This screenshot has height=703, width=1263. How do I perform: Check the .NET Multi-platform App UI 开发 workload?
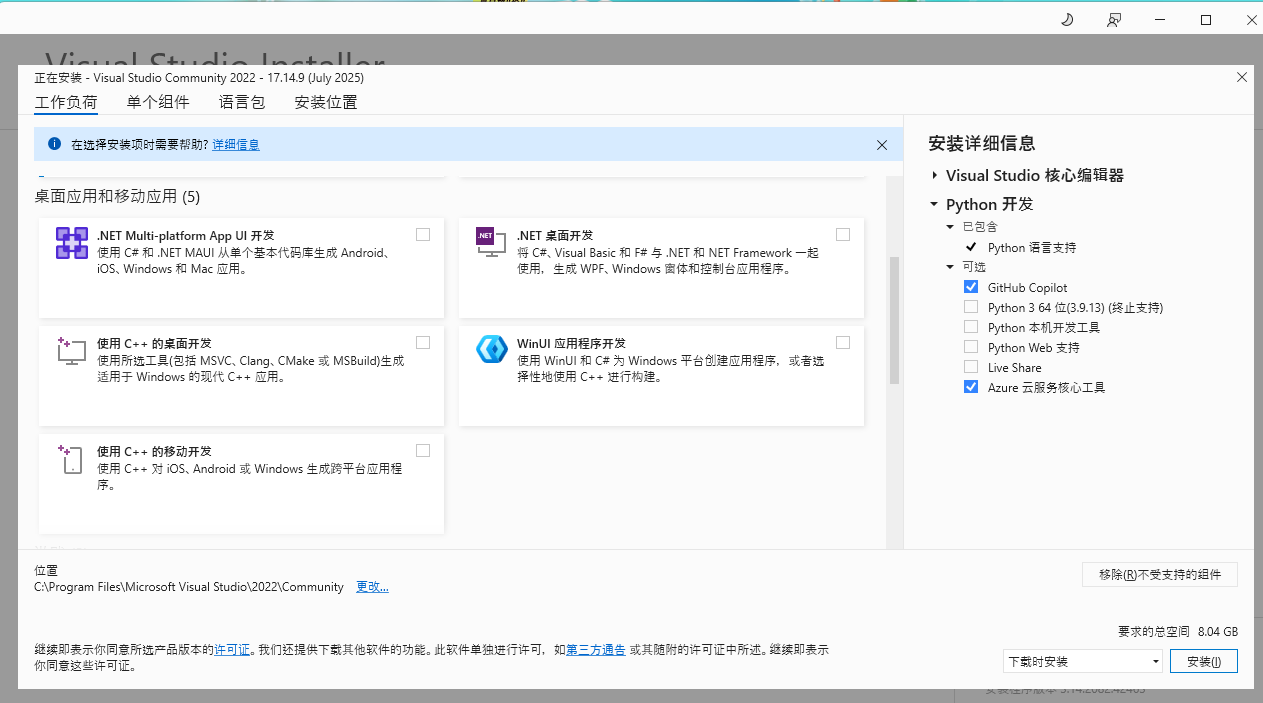coord(423,234)
